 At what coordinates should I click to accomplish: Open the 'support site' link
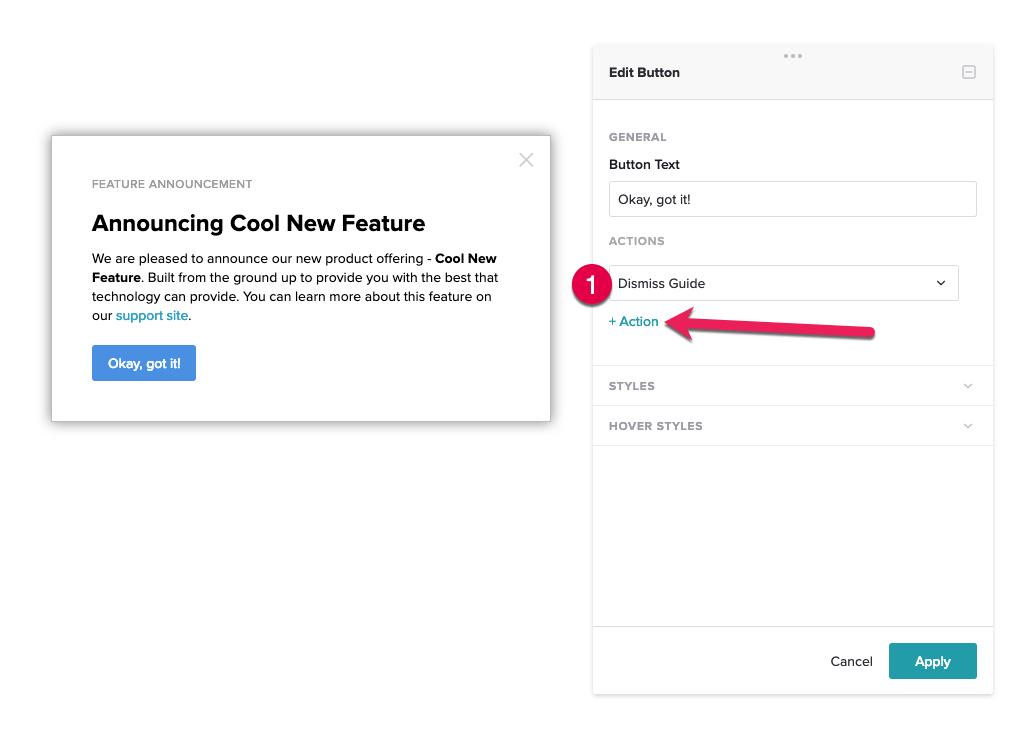(x=152, y=316)
